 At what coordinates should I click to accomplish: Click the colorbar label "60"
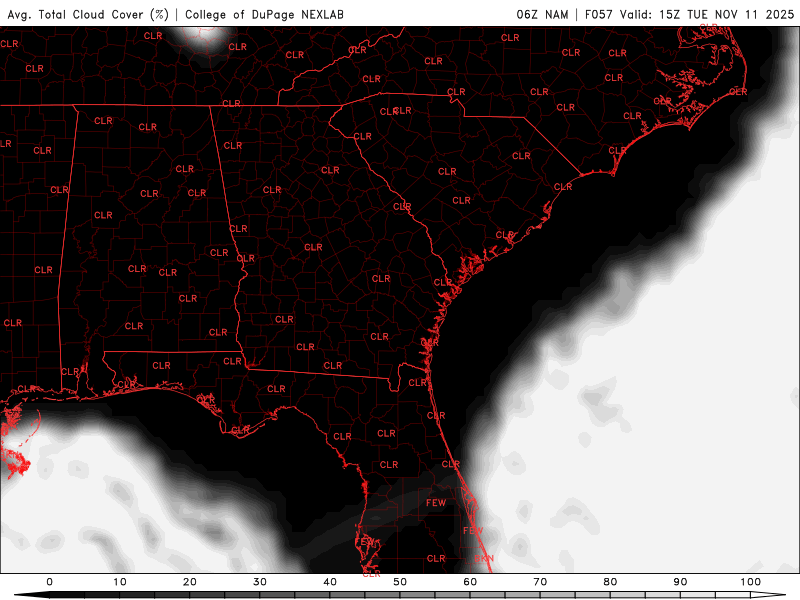(x=470, y=582)
